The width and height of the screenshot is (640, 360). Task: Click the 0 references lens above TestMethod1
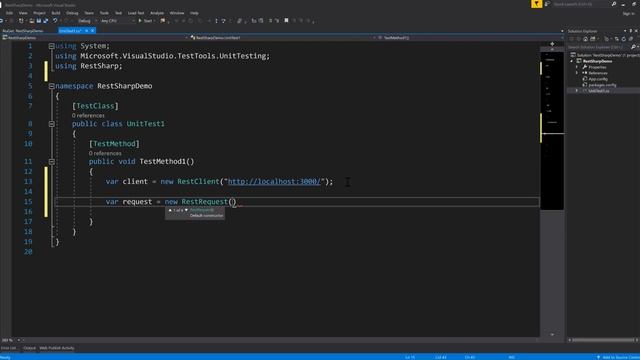click(x=105, y=153)
